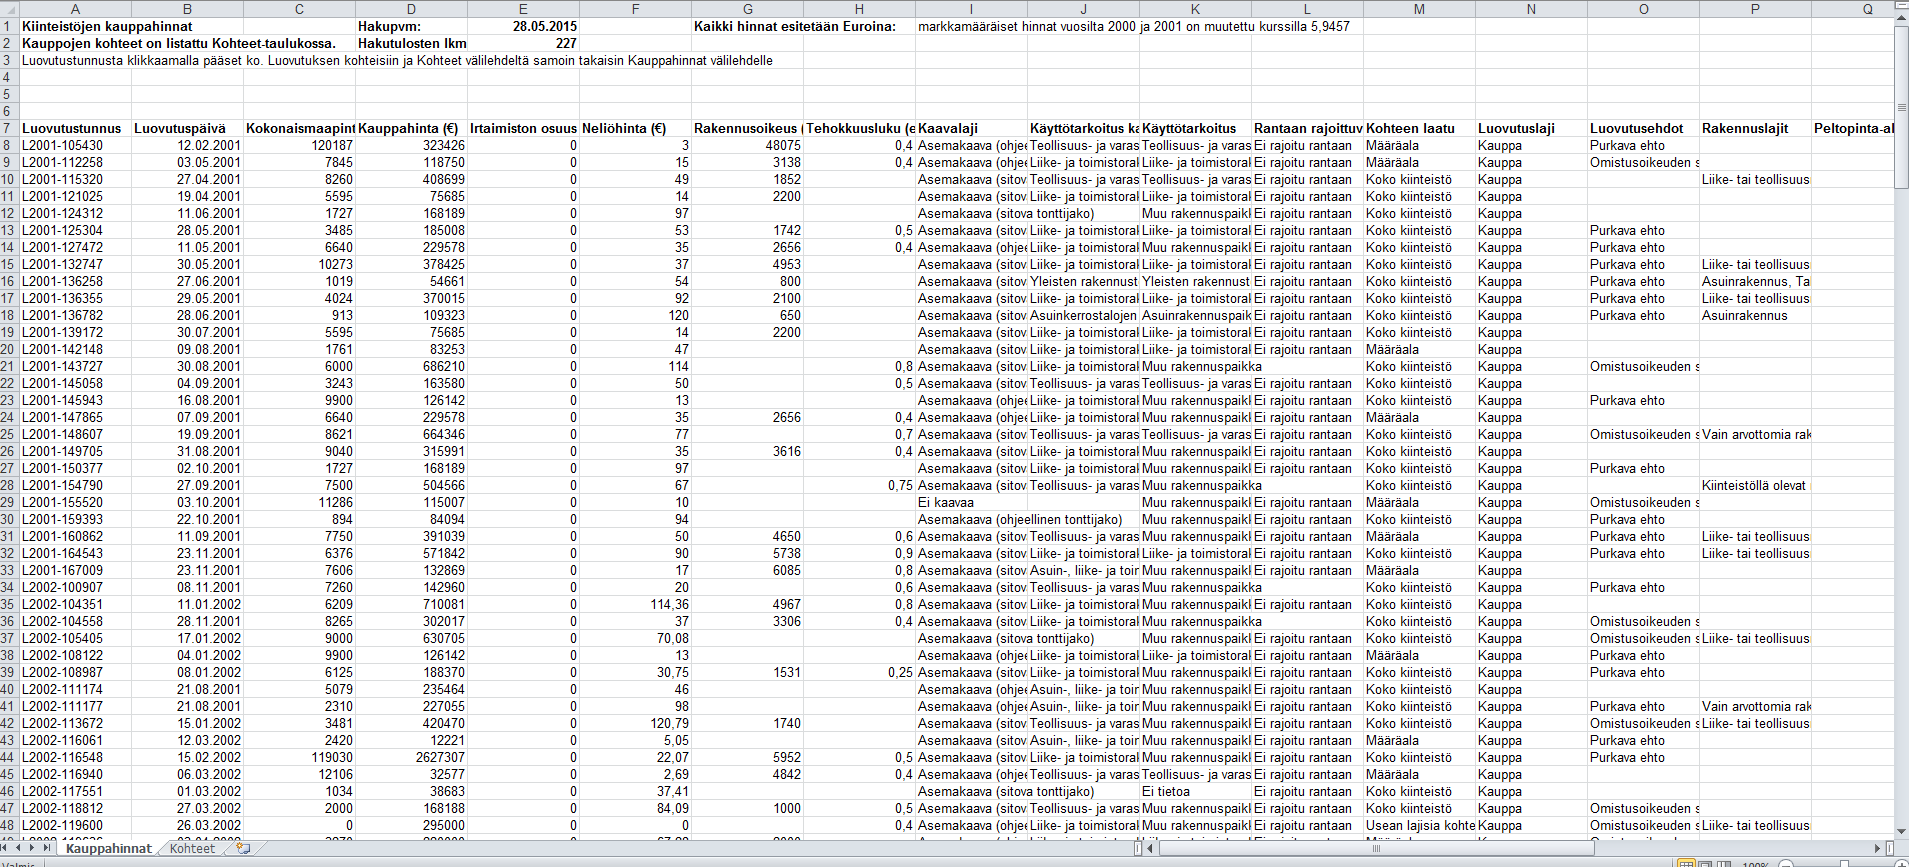Select column P header
The image size is (1909, 867).
[x=1755, y=9]
